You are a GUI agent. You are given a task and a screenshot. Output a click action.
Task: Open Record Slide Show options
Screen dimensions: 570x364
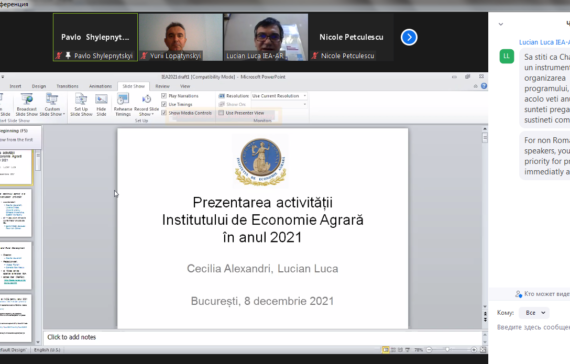coord(146,105)
